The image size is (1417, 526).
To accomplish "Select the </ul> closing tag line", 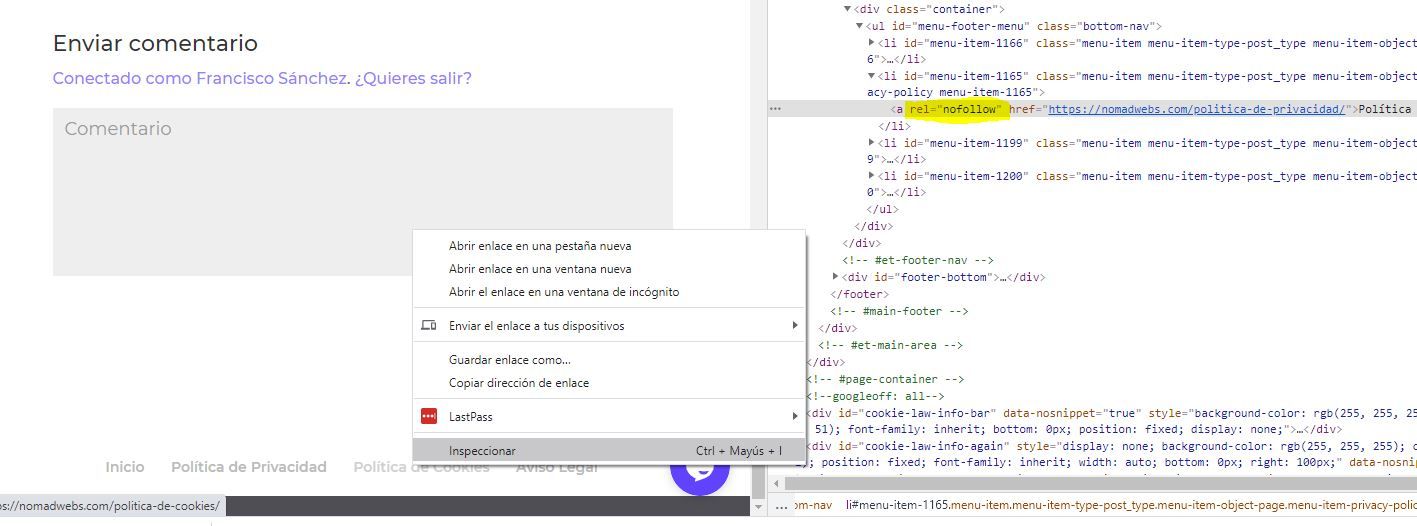I will [883, 210].
